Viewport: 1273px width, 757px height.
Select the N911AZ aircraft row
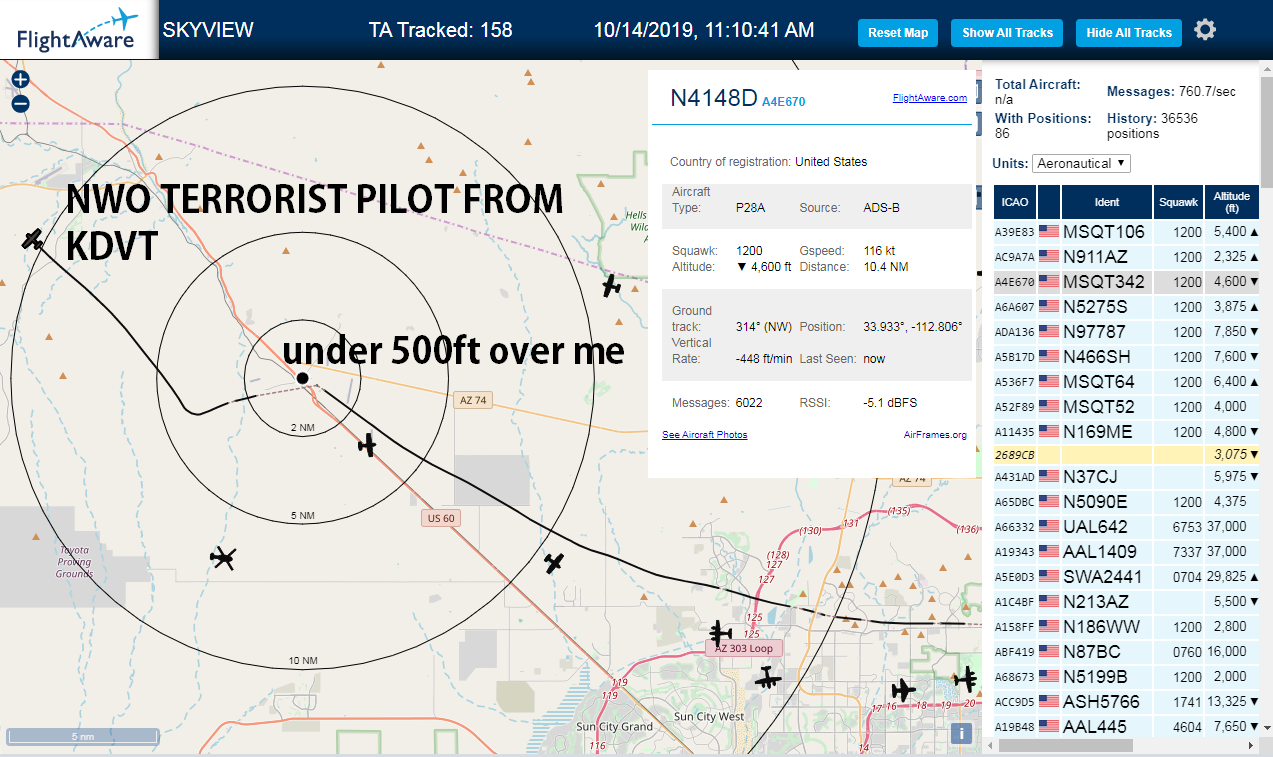(1126, 257)
